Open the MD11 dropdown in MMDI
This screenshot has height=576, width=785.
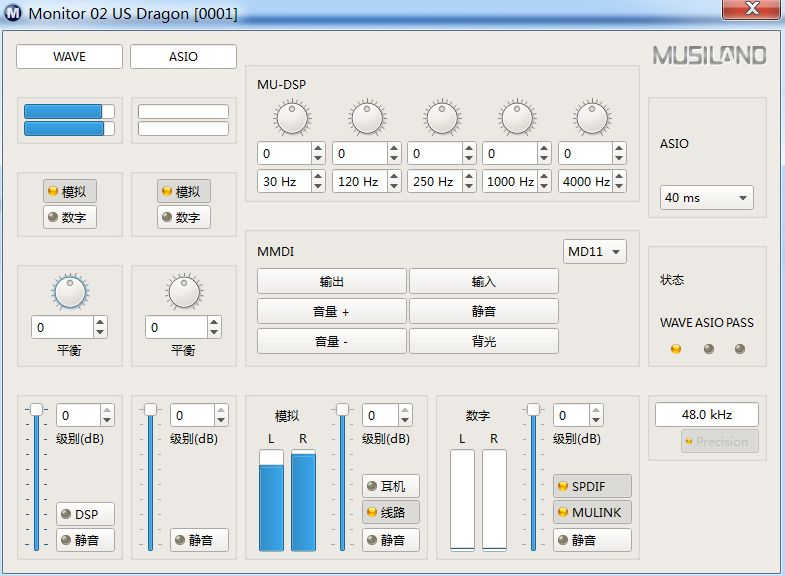pyautogui.click(x=595, y=252)
